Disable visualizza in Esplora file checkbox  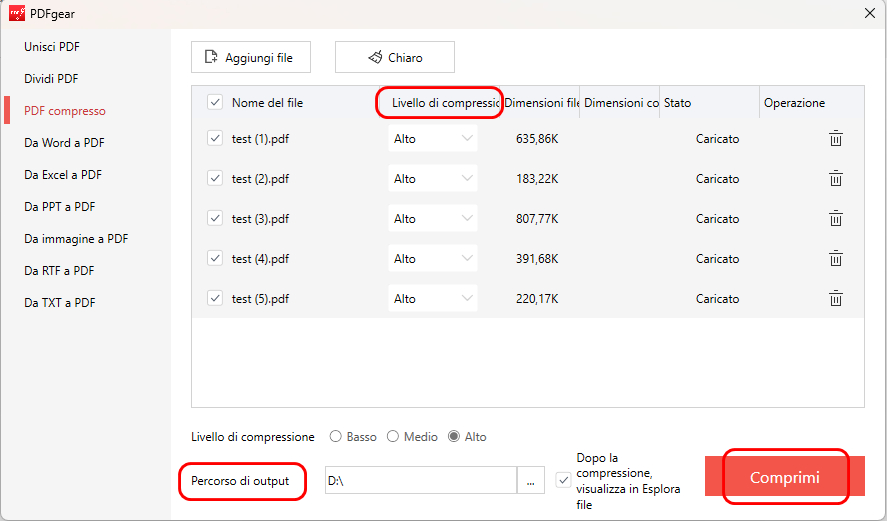564,481
